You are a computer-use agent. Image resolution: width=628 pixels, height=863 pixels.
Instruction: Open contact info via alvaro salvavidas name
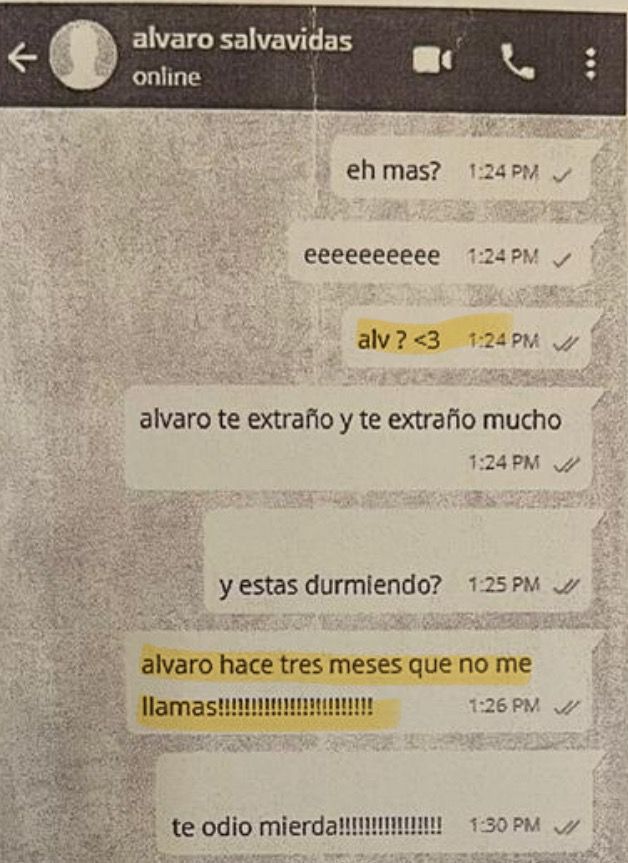[x=242, y=40]
